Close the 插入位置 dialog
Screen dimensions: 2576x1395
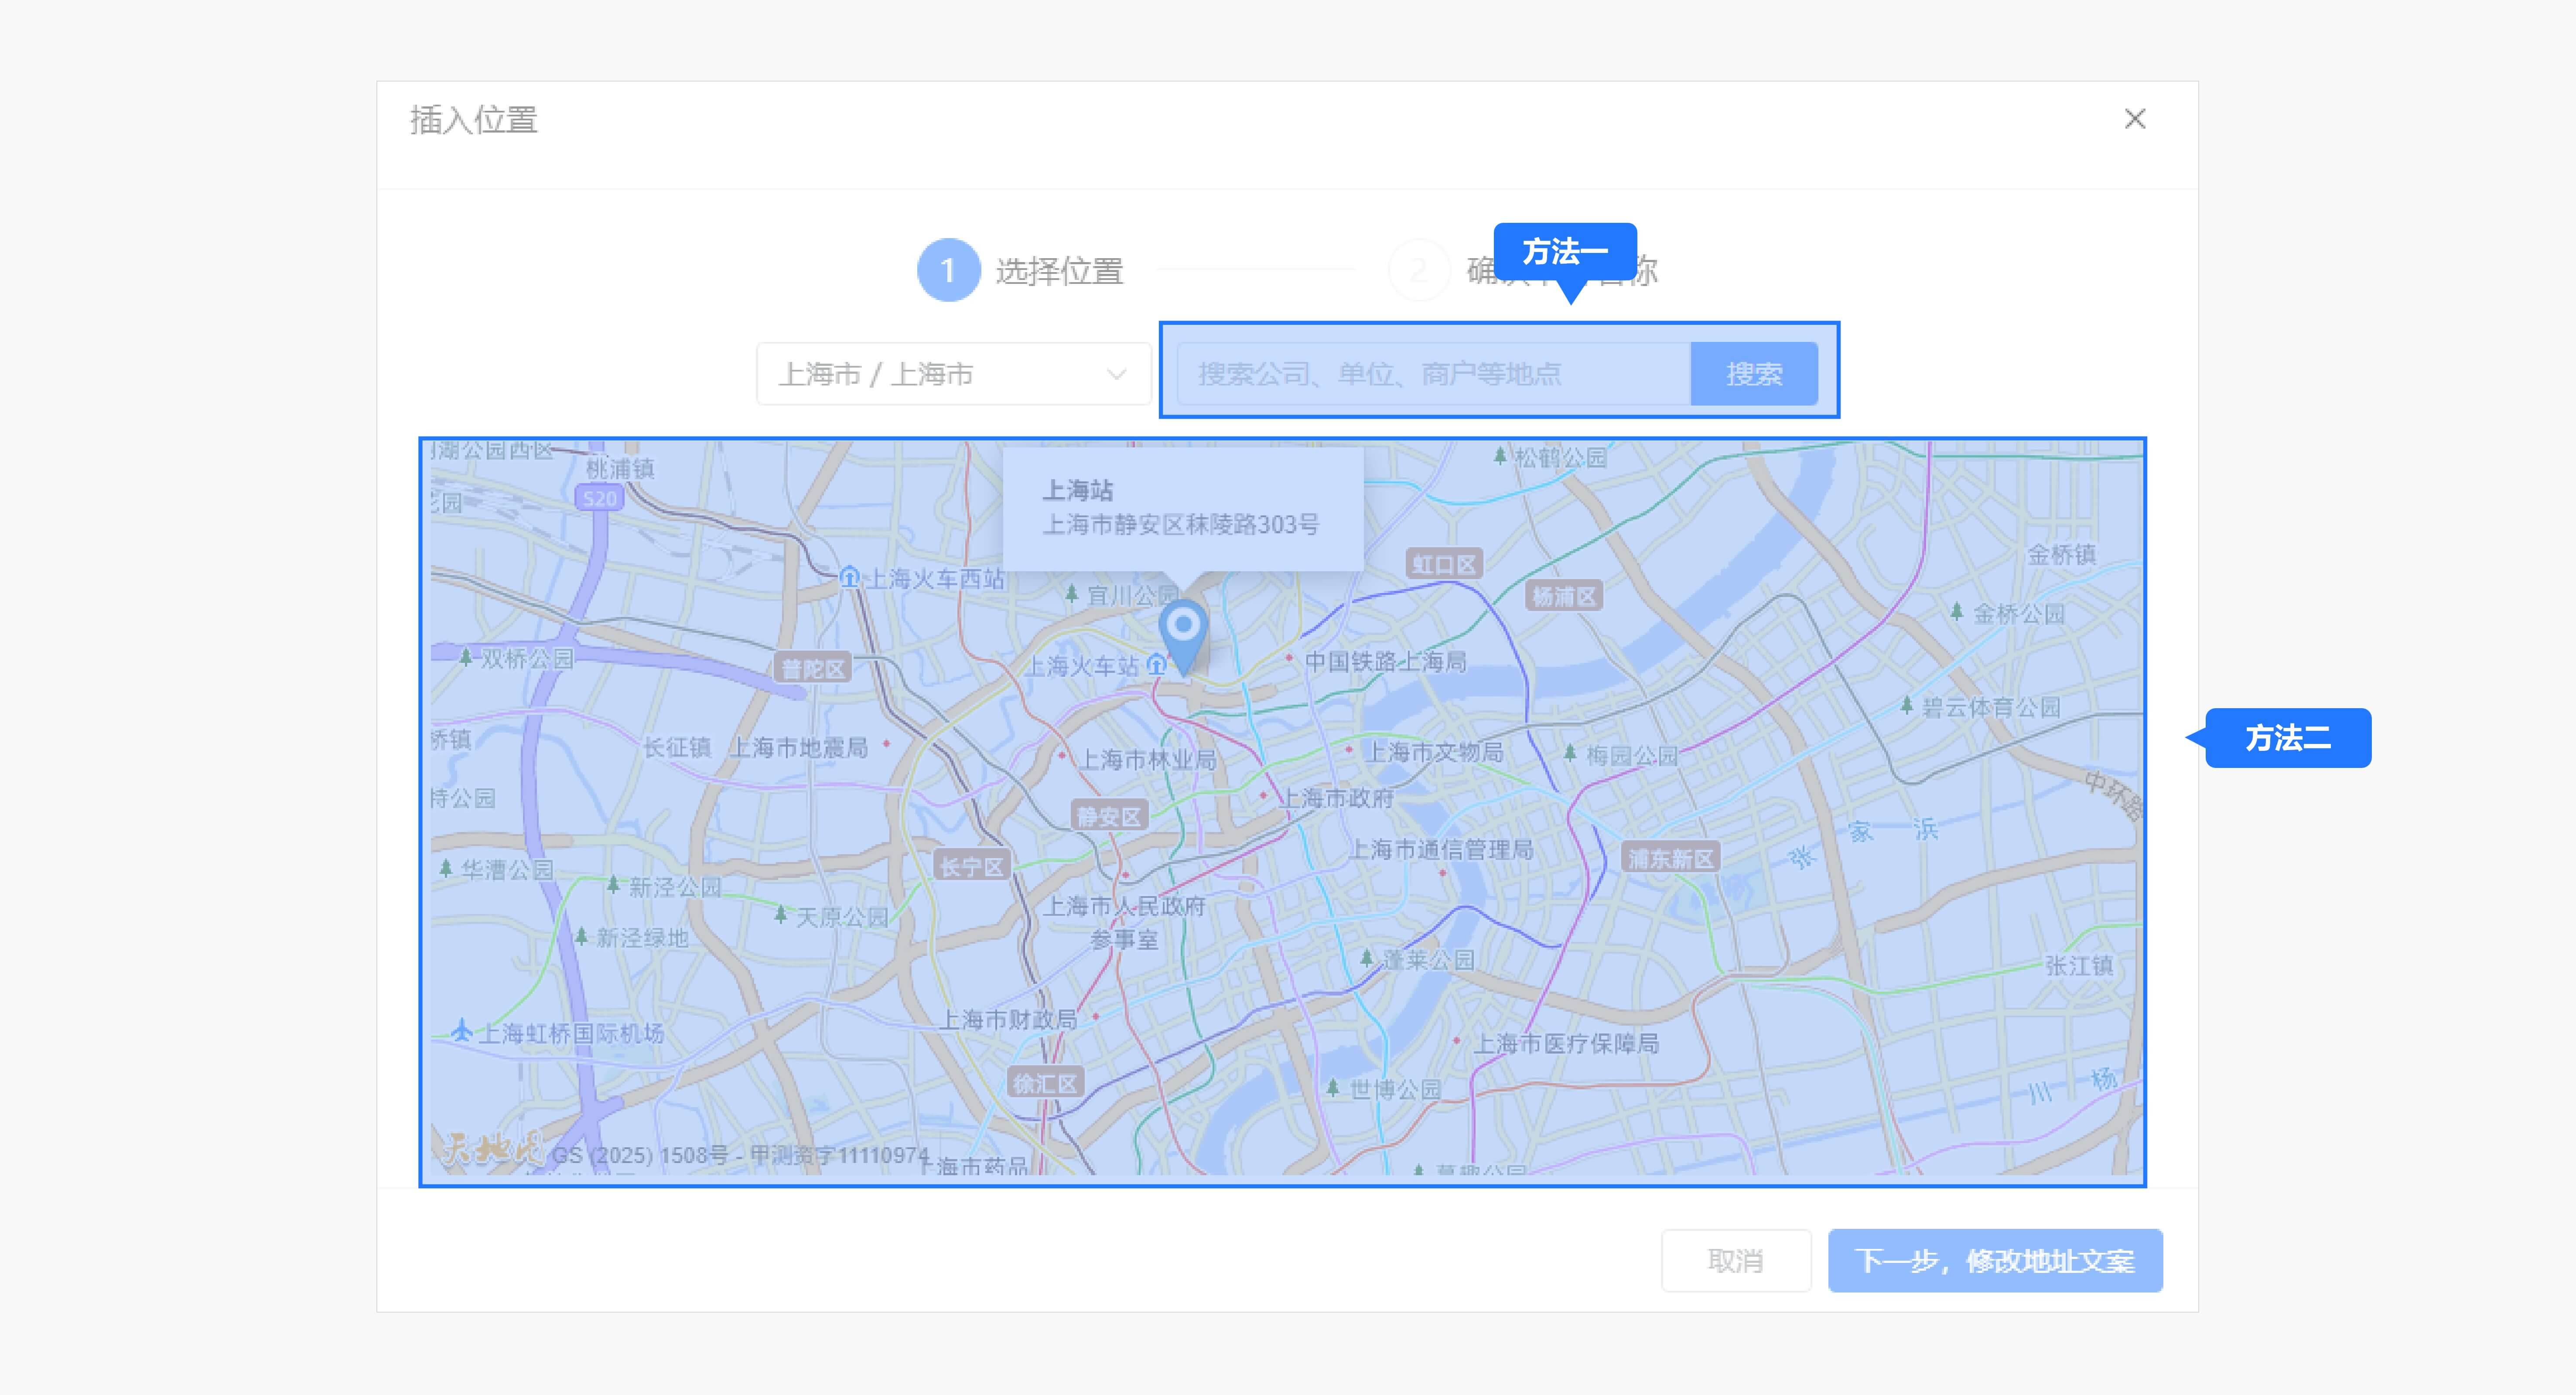pyautogui.click(x=2135, y=119)
